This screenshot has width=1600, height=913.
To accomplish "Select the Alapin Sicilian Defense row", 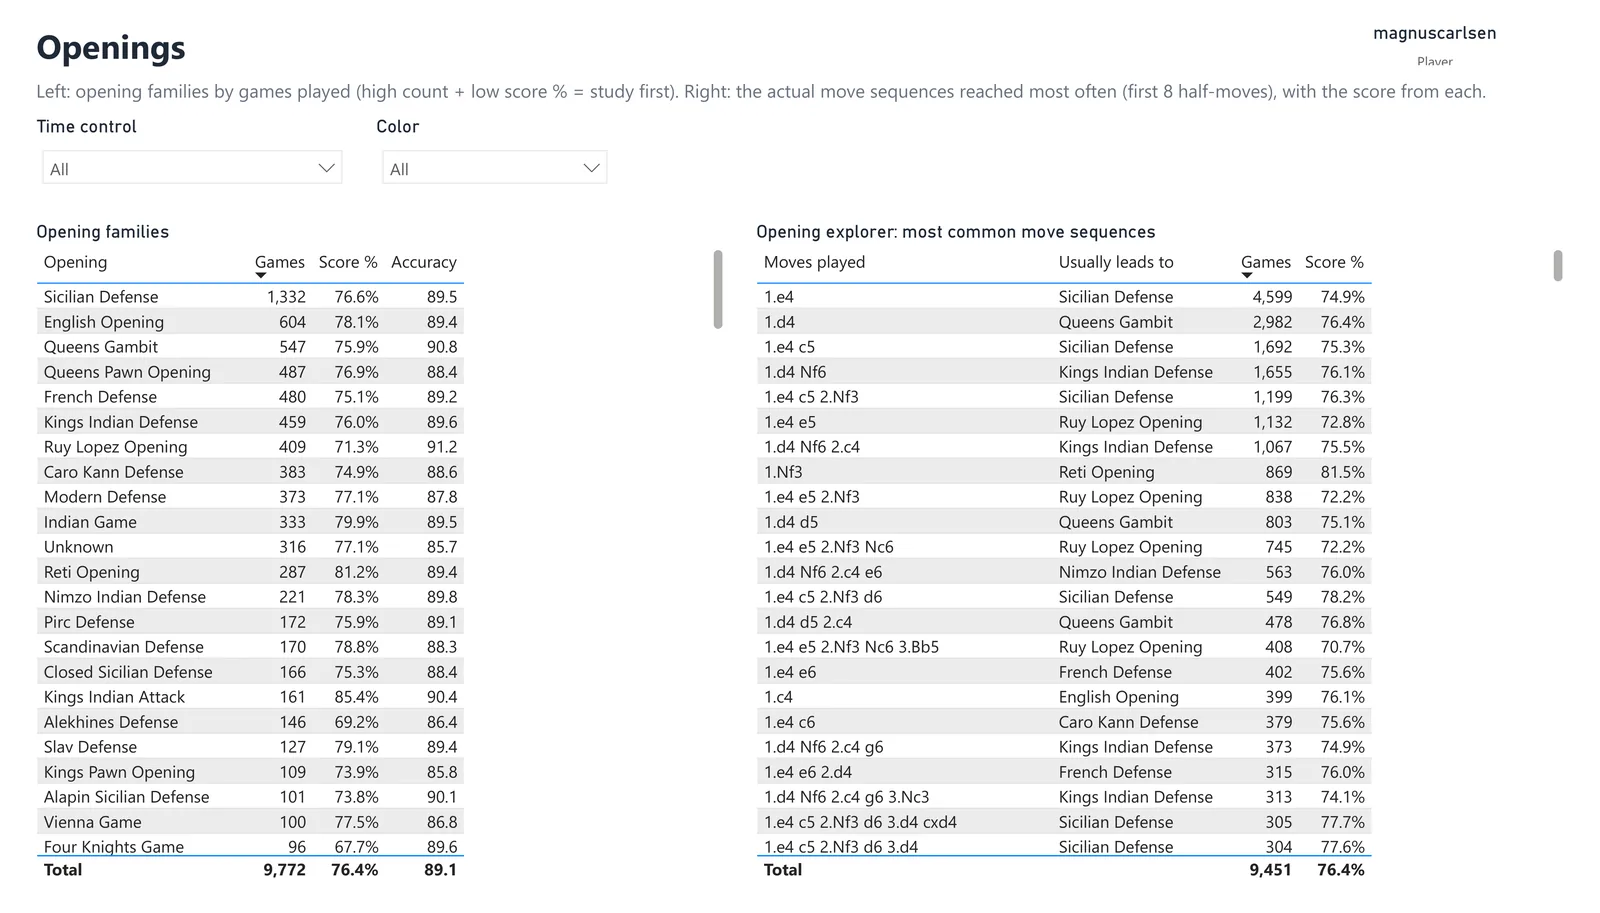I will 250,797.
